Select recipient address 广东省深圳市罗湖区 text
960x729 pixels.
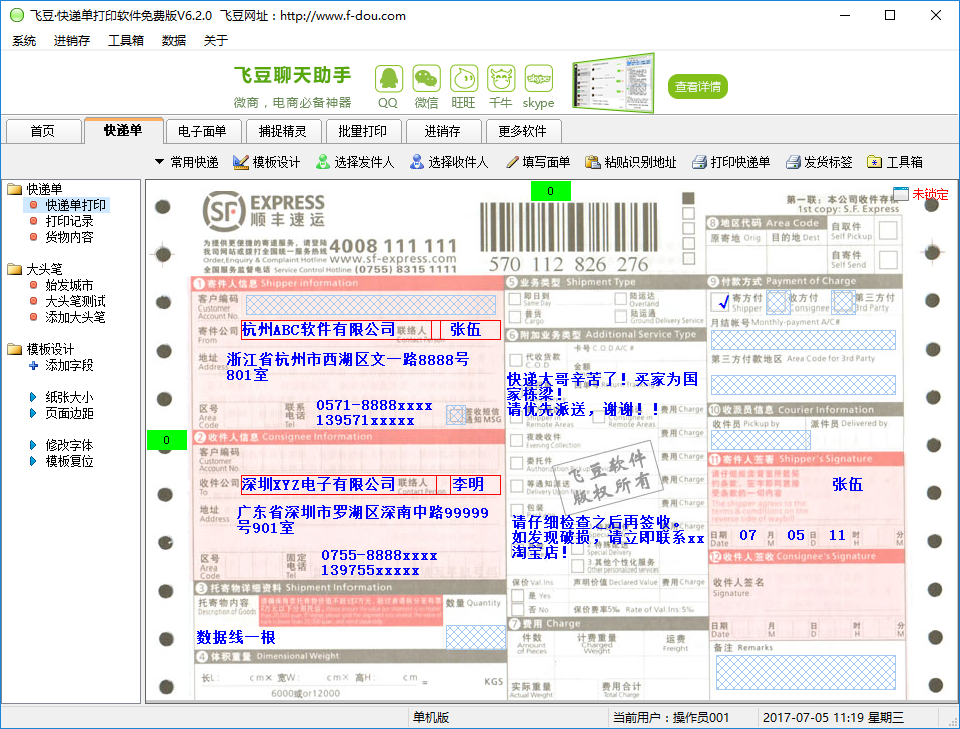point(363,520)
